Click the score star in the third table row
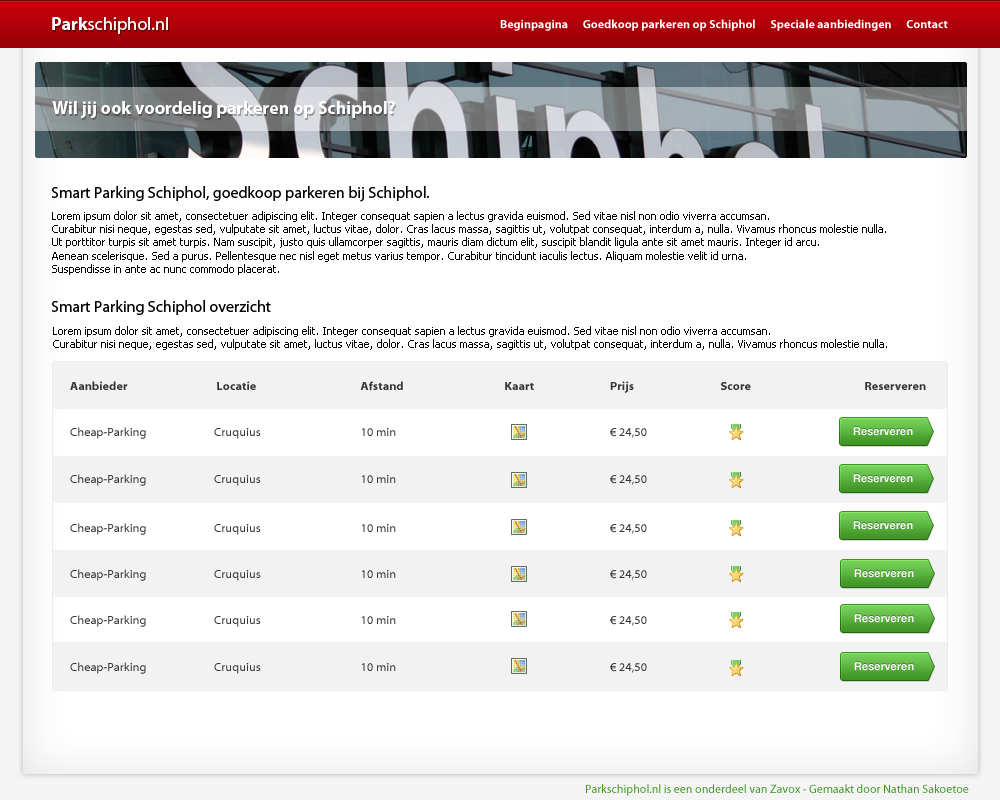The height and width of the screenshot is (800, 1000). (736, 528)
